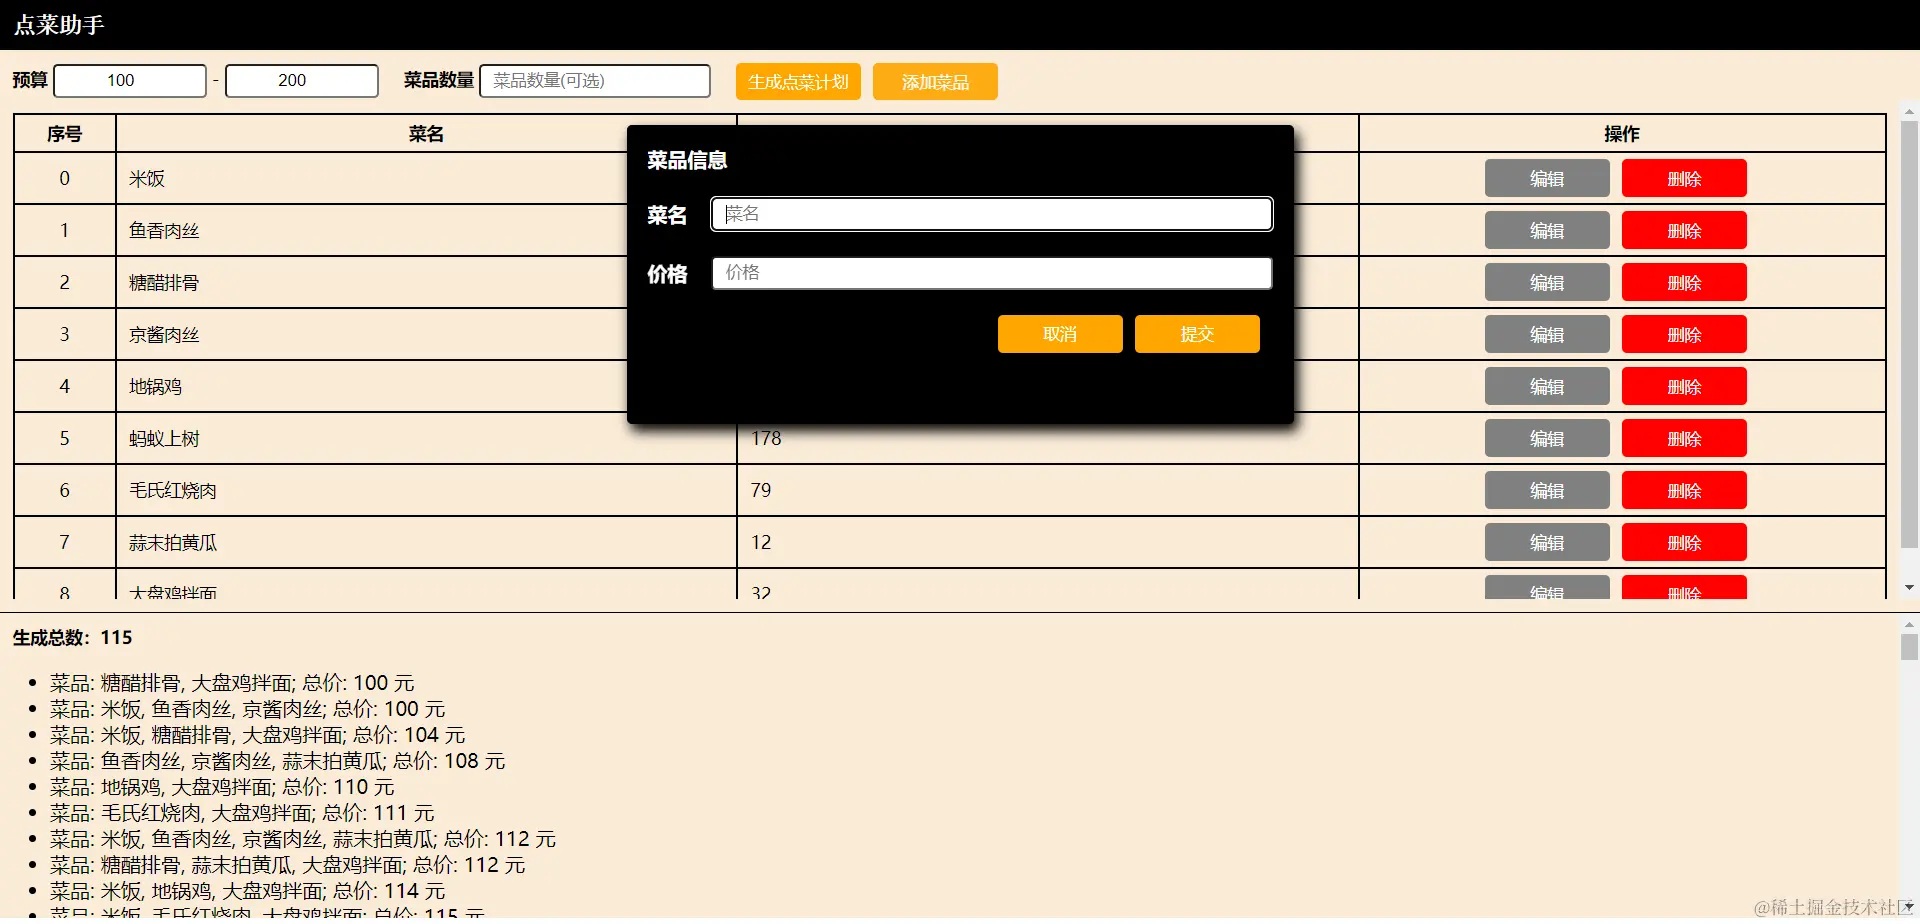The width and height of the screenshot is (1920, 924).
Task: Click the price cell showing 12
Action: [x=1048, y=543]
